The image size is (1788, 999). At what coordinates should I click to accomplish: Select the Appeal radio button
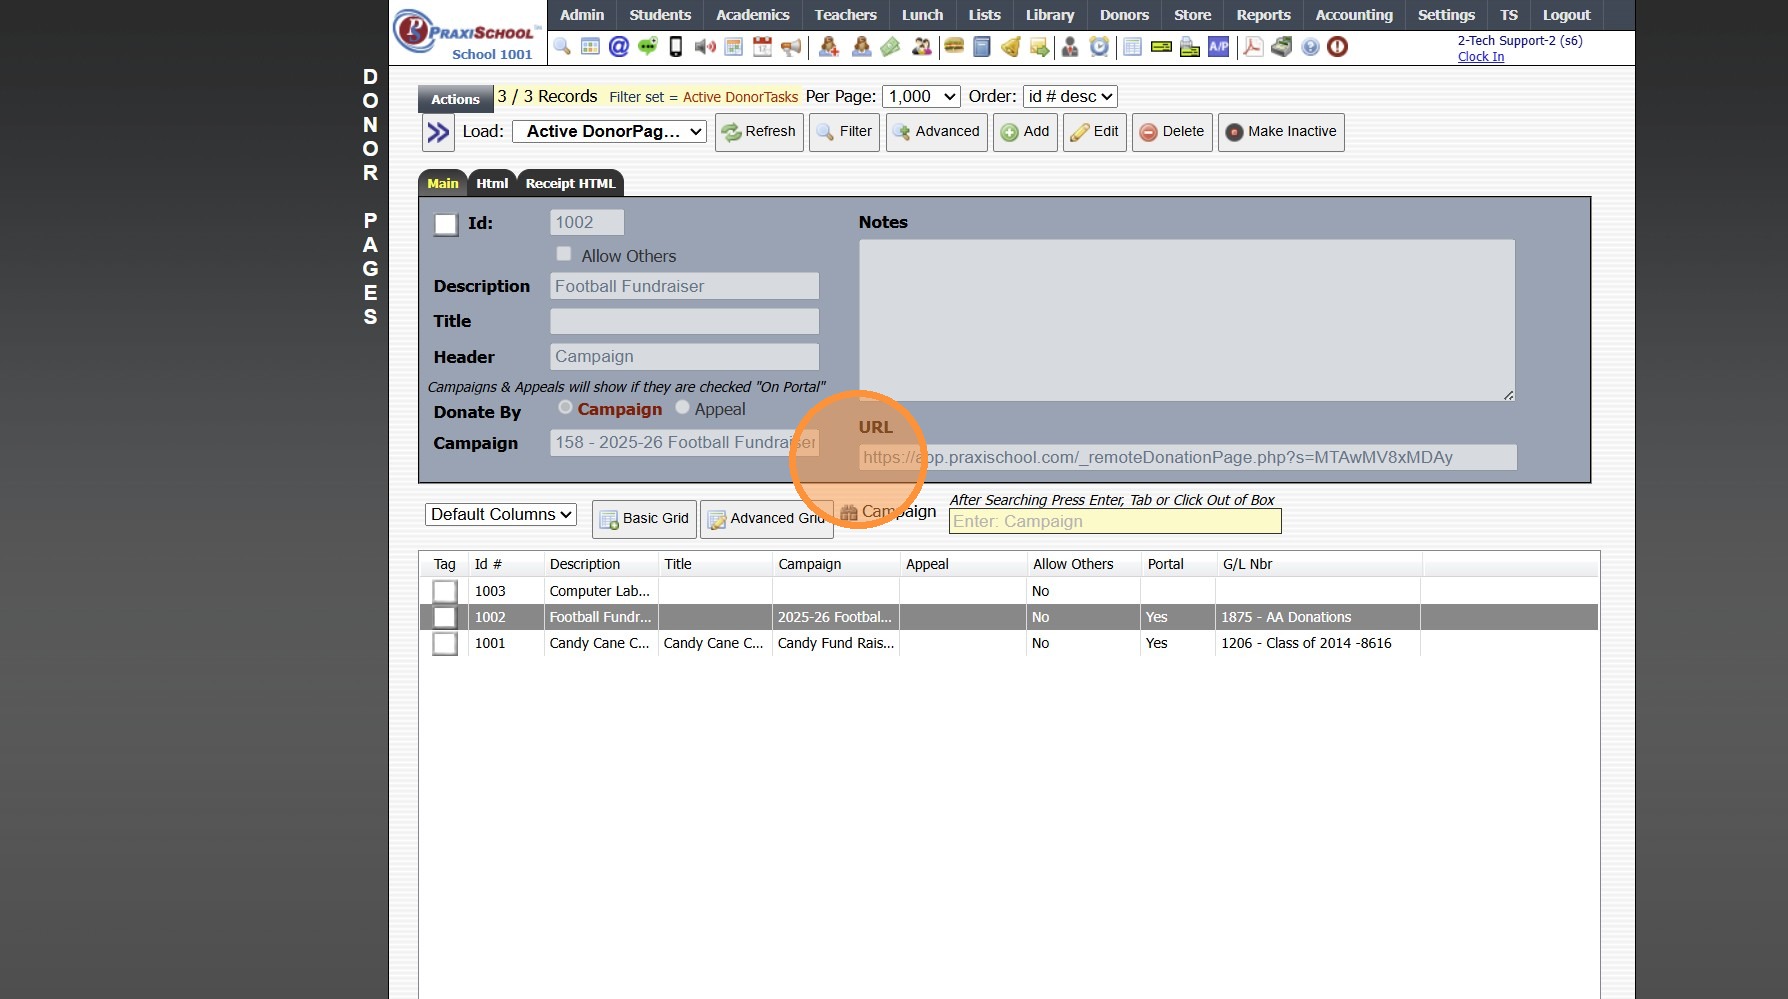[x=683, y=408]
